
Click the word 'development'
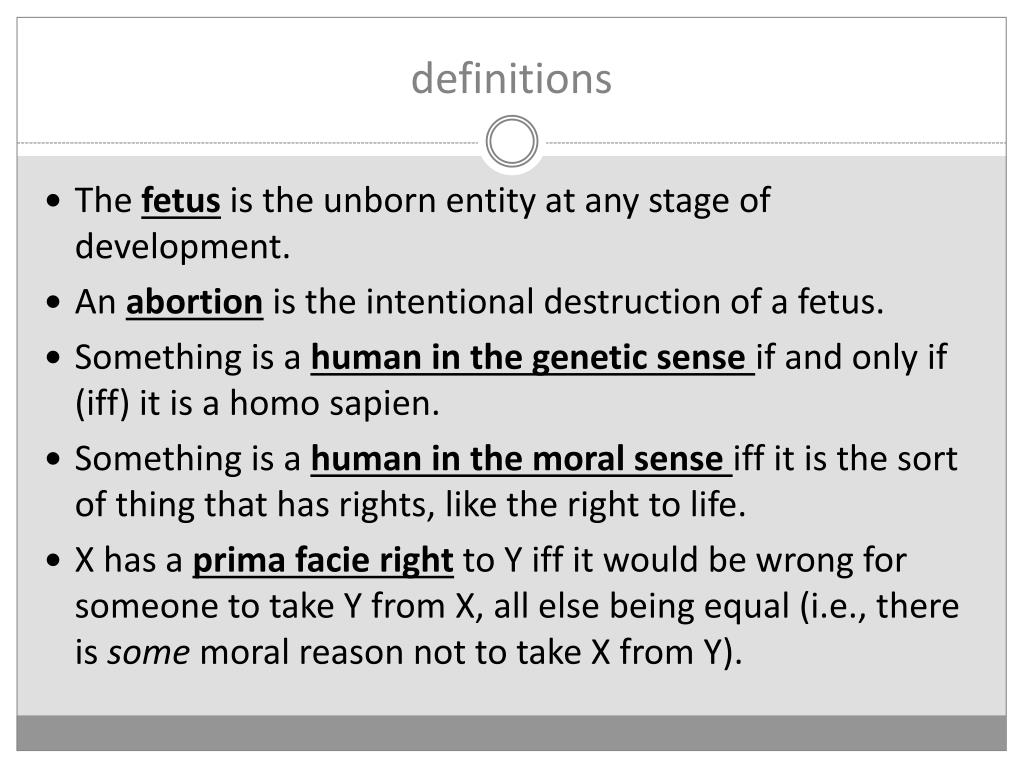pos(182,248)
